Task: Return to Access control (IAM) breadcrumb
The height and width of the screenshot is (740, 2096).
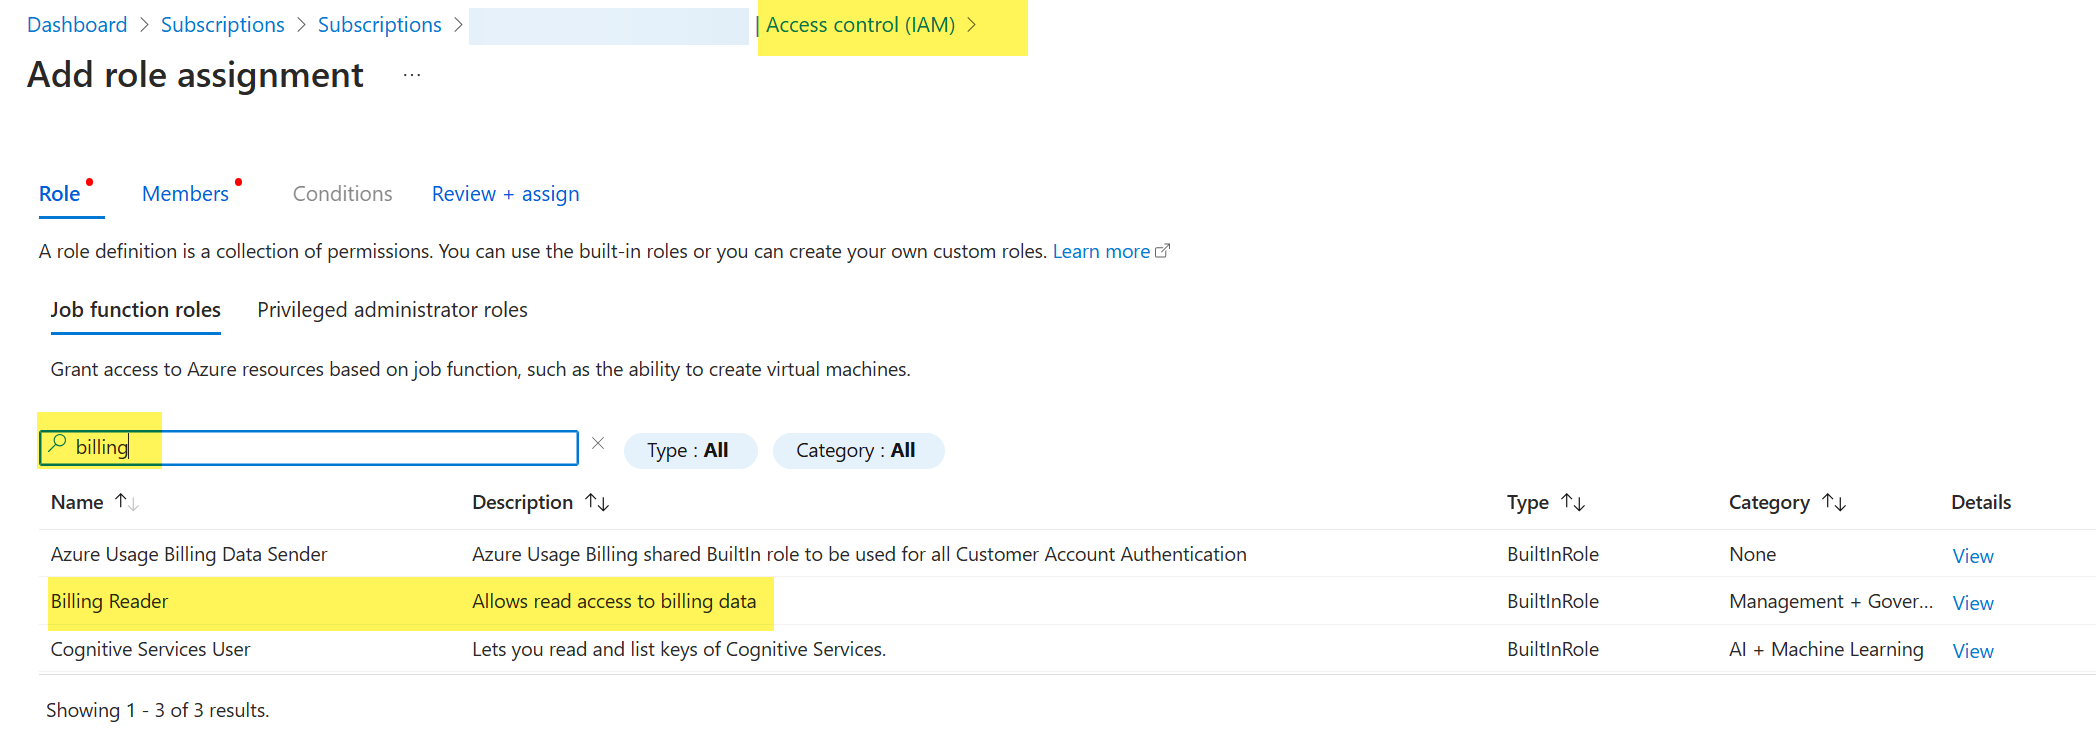Action: pyautogui.click(x=860, y=25)
